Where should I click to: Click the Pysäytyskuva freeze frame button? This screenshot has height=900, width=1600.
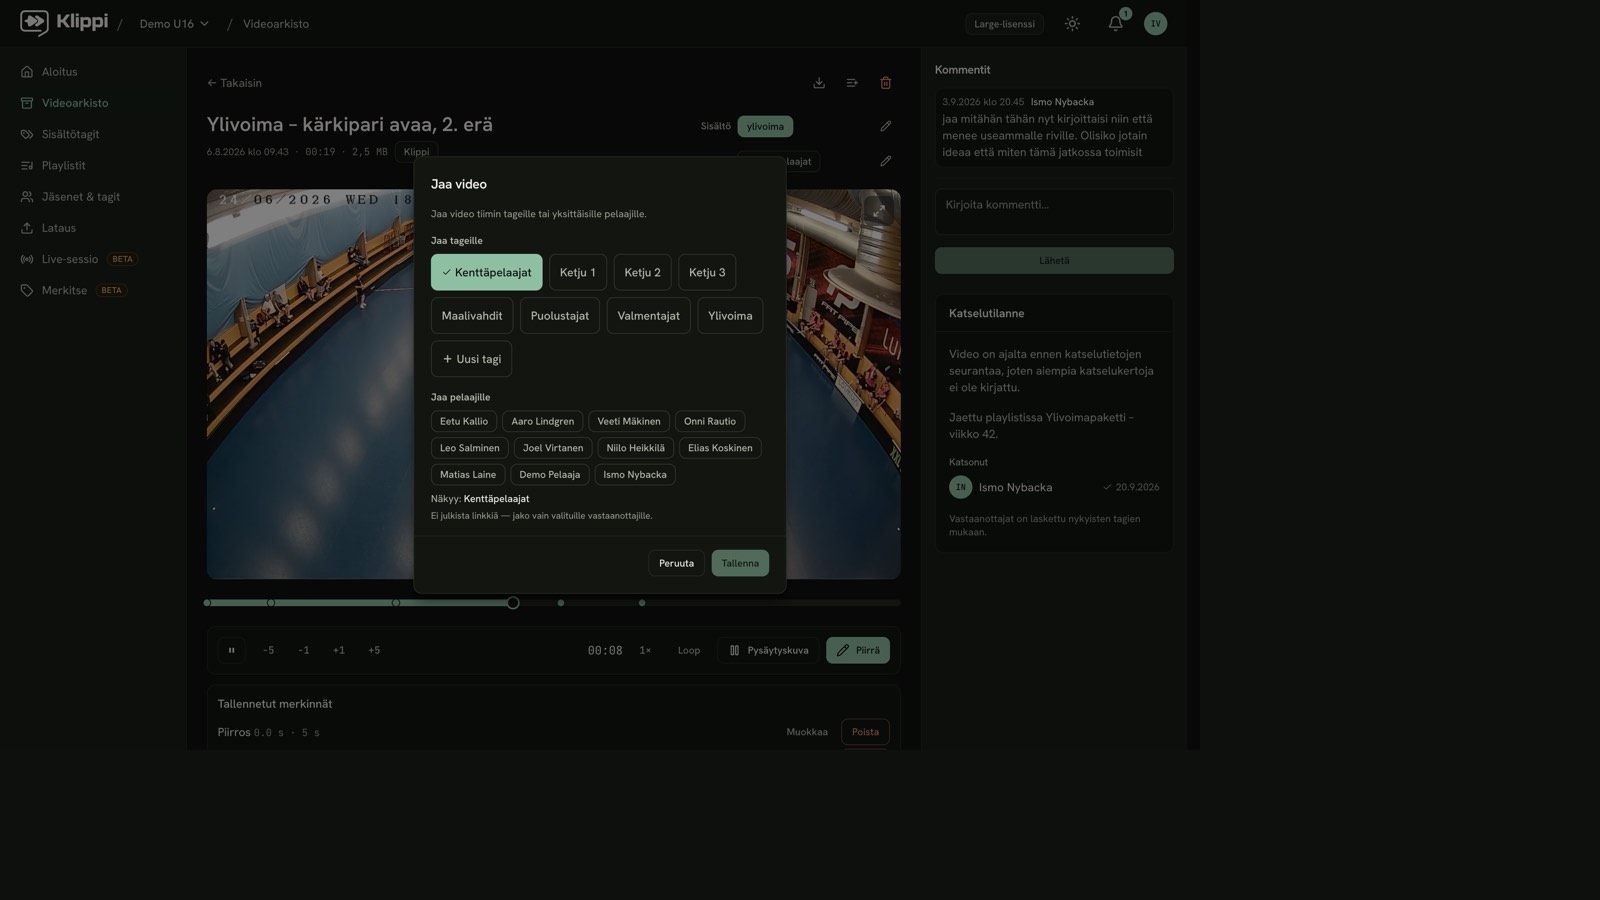coord(768,650)
